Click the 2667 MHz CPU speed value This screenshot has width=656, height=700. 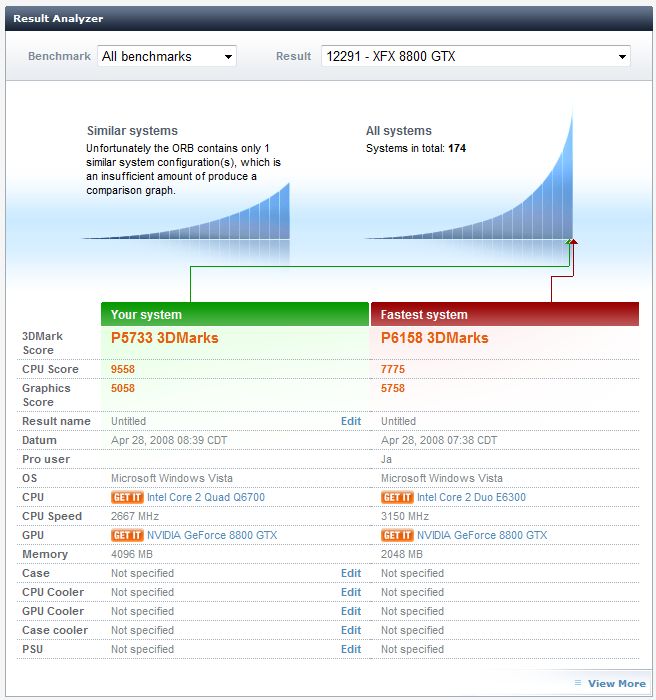(135, 517)
